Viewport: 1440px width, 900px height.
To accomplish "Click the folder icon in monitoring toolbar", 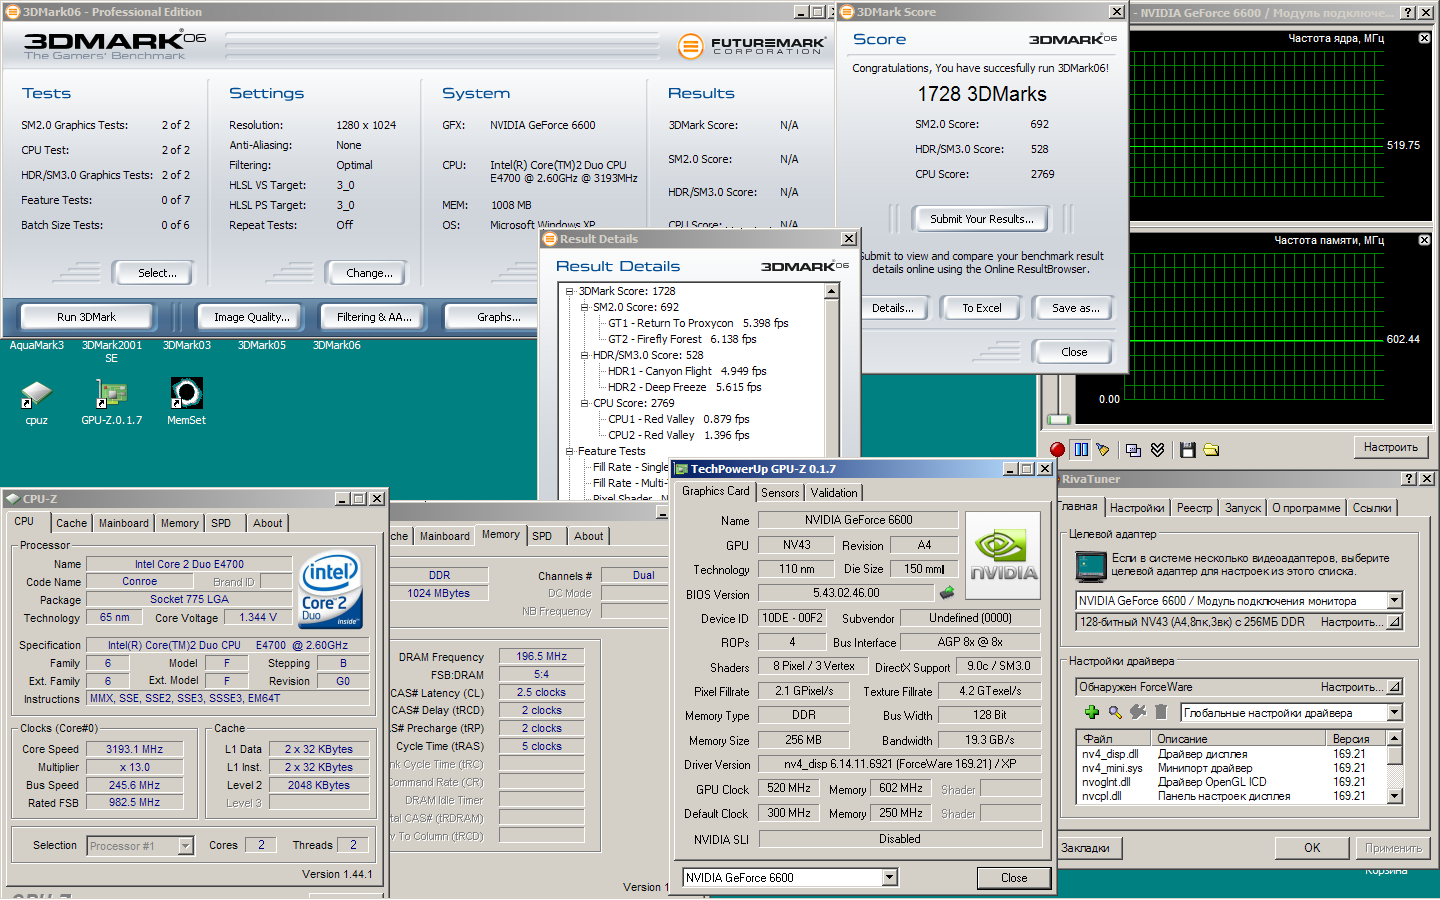I will [x=1211, y=450].
